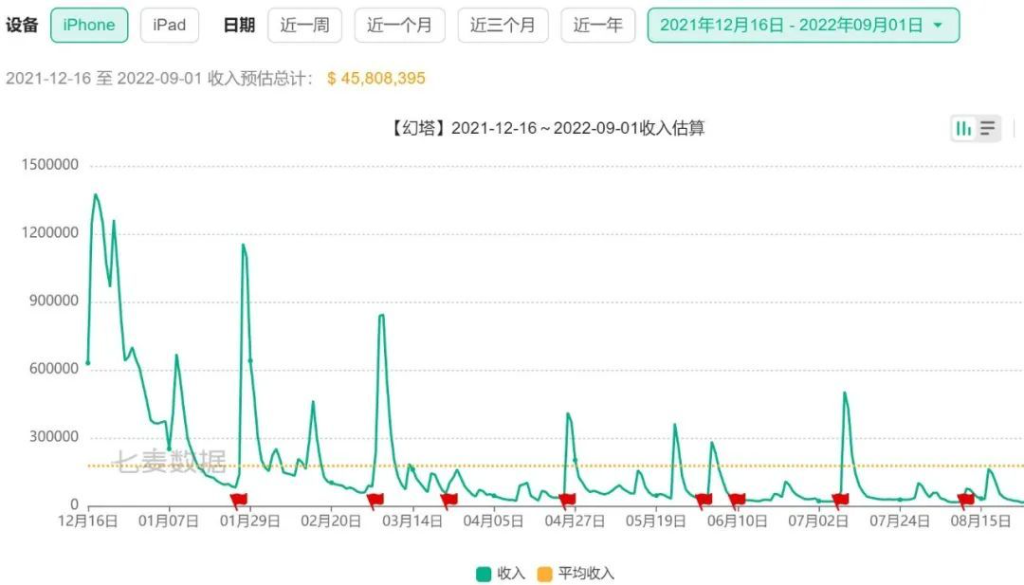Click the red flag near 04月27日
Viewport: 1024px width, 585px height.
[x=567, y=500]
